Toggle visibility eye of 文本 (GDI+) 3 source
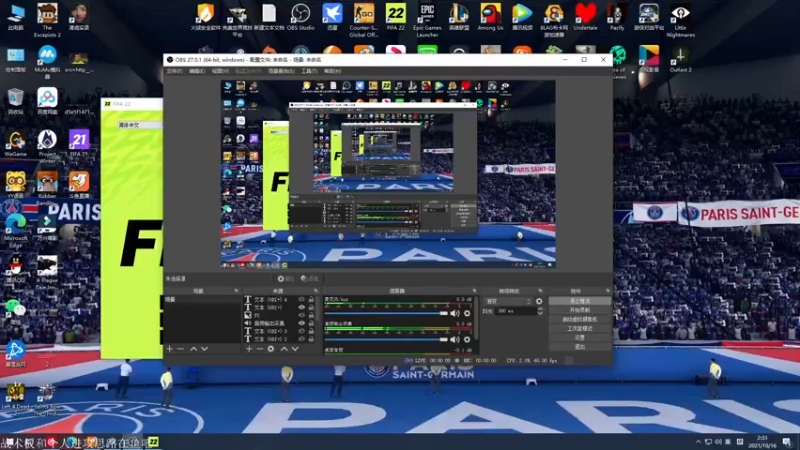 coord(302,331)
